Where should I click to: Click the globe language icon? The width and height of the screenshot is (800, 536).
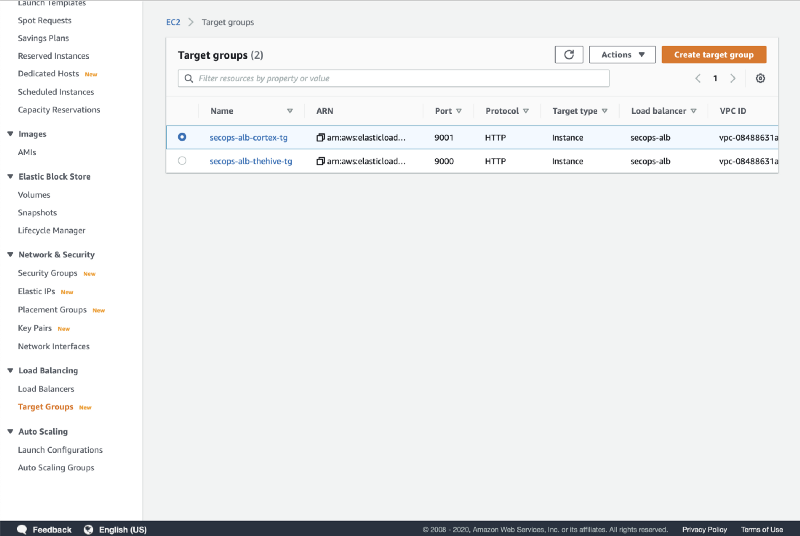pyautogui.click(x=88, y=529)
